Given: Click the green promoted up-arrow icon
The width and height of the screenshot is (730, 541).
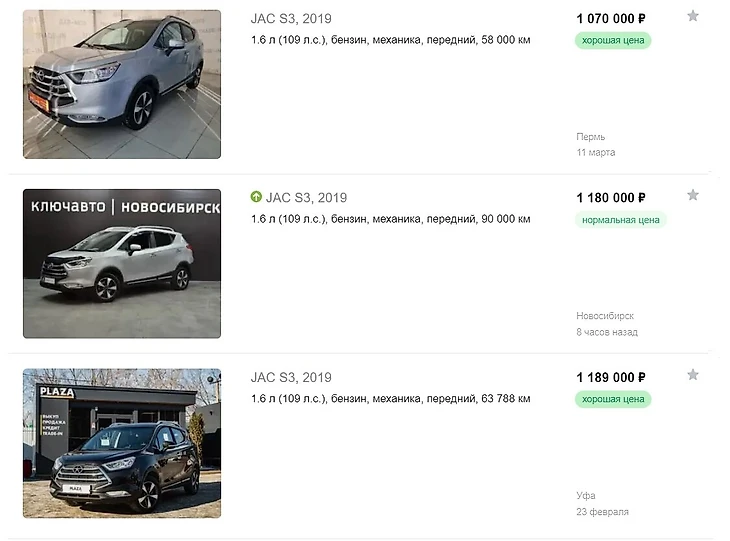Looking at the screenshot, I should (256, 198).
